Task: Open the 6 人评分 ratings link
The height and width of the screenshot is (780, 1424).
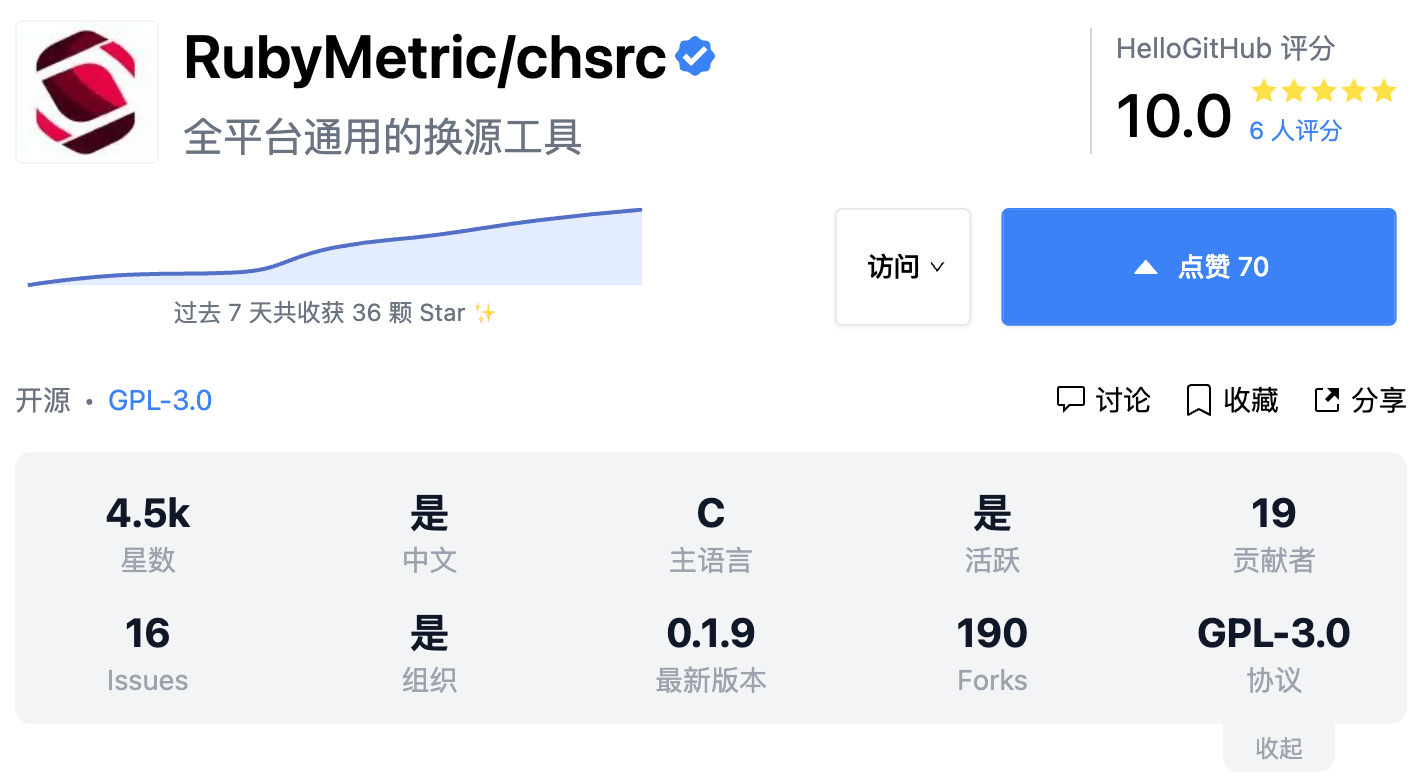Action: pos(1295,130)
